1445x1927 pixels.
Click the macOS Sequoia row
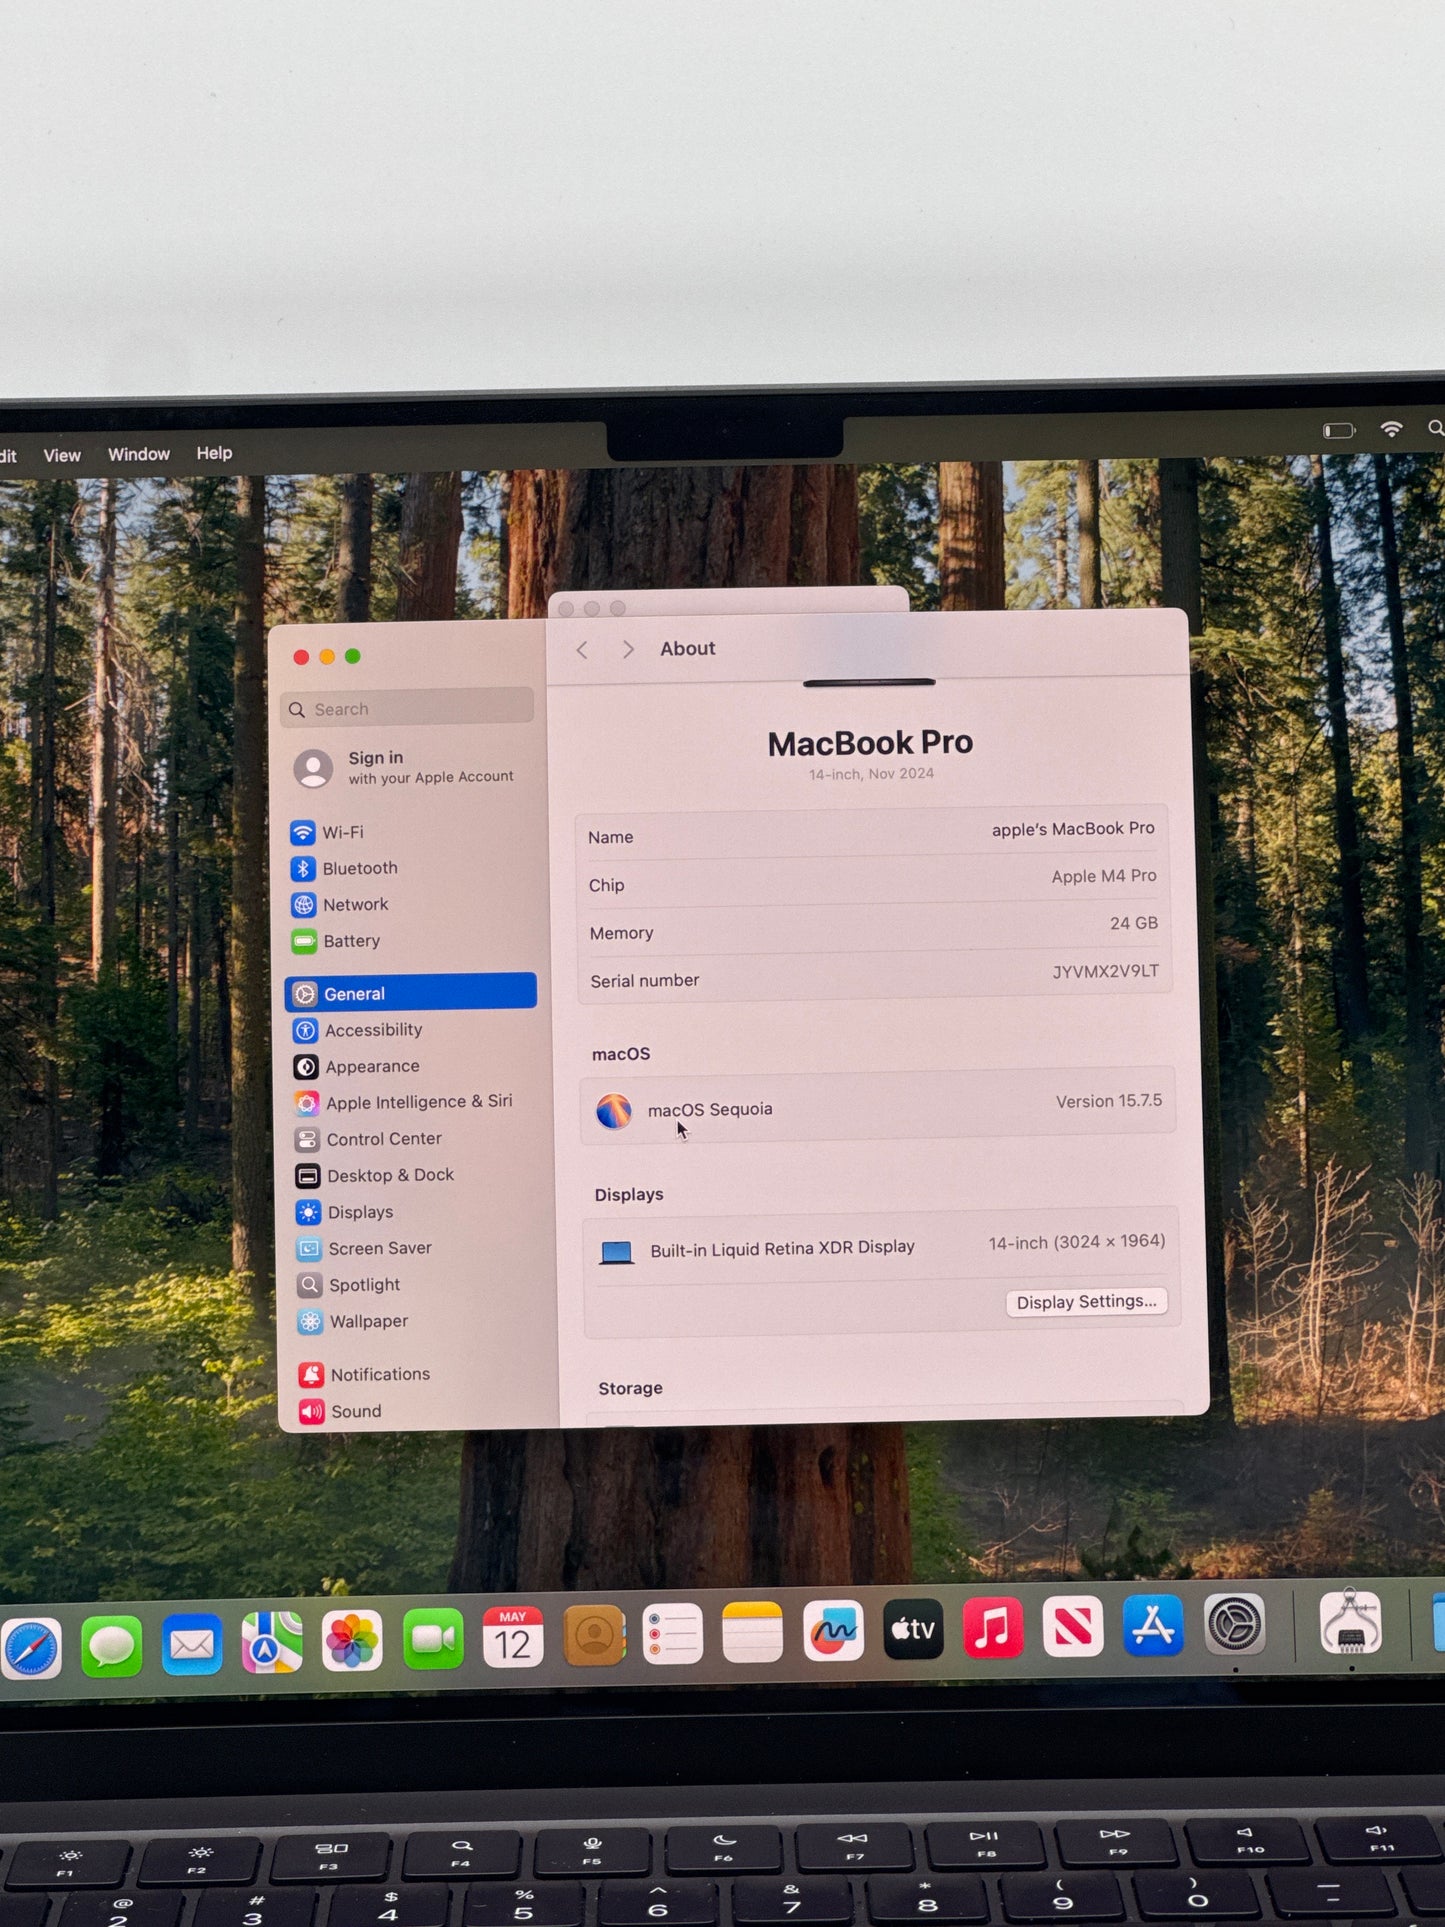click(x=877, y=1105)
